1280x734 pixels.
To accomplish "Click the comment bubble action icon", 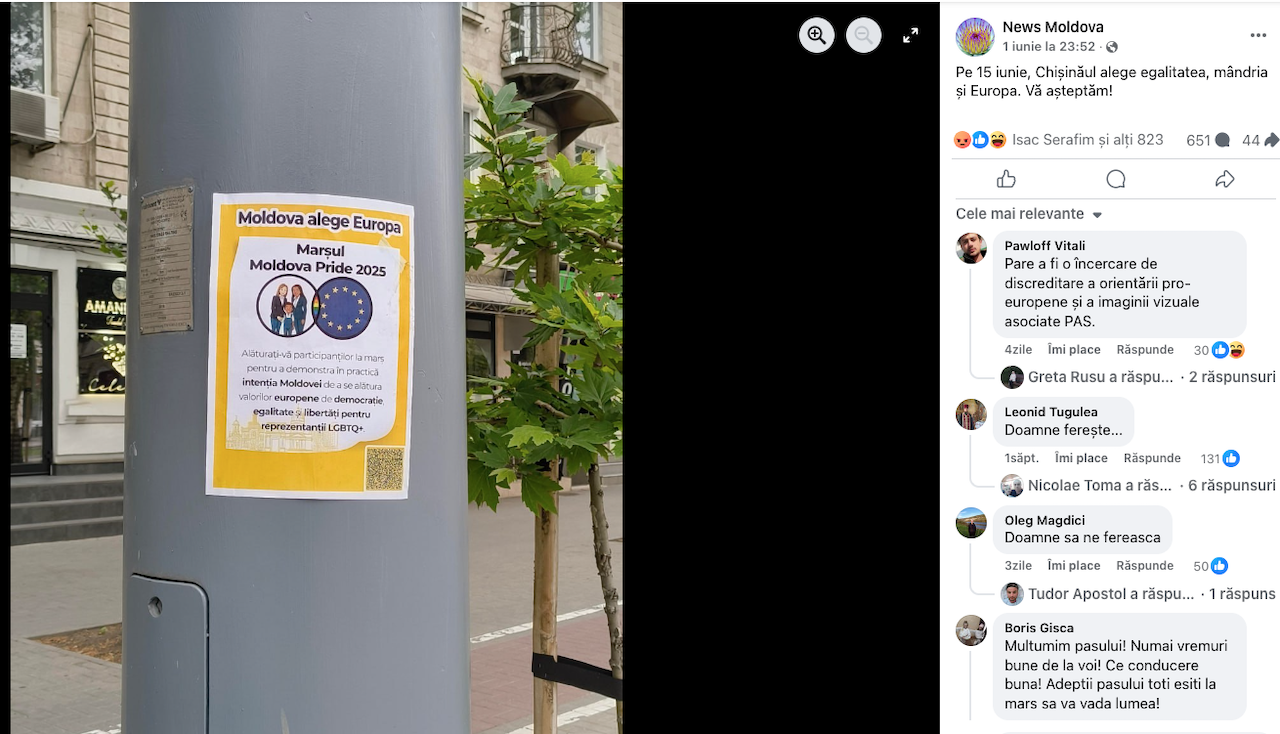I will click(x=1116, y=179).
